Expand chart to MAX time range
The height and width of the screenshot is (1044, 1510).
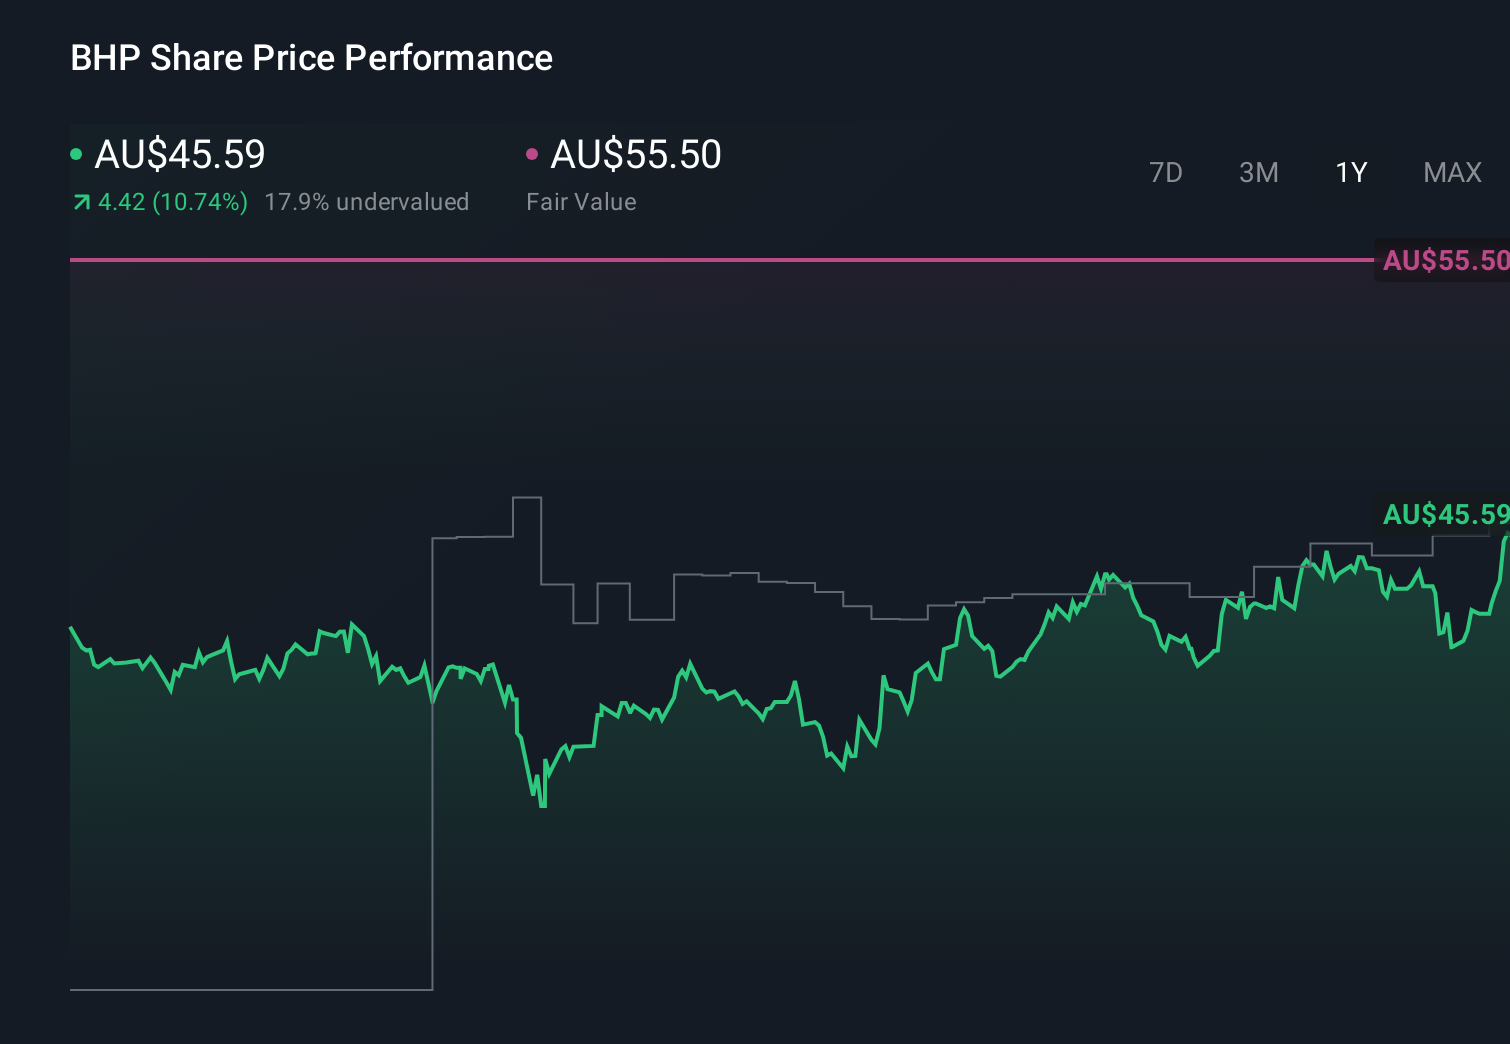(x=1452, y=172)
